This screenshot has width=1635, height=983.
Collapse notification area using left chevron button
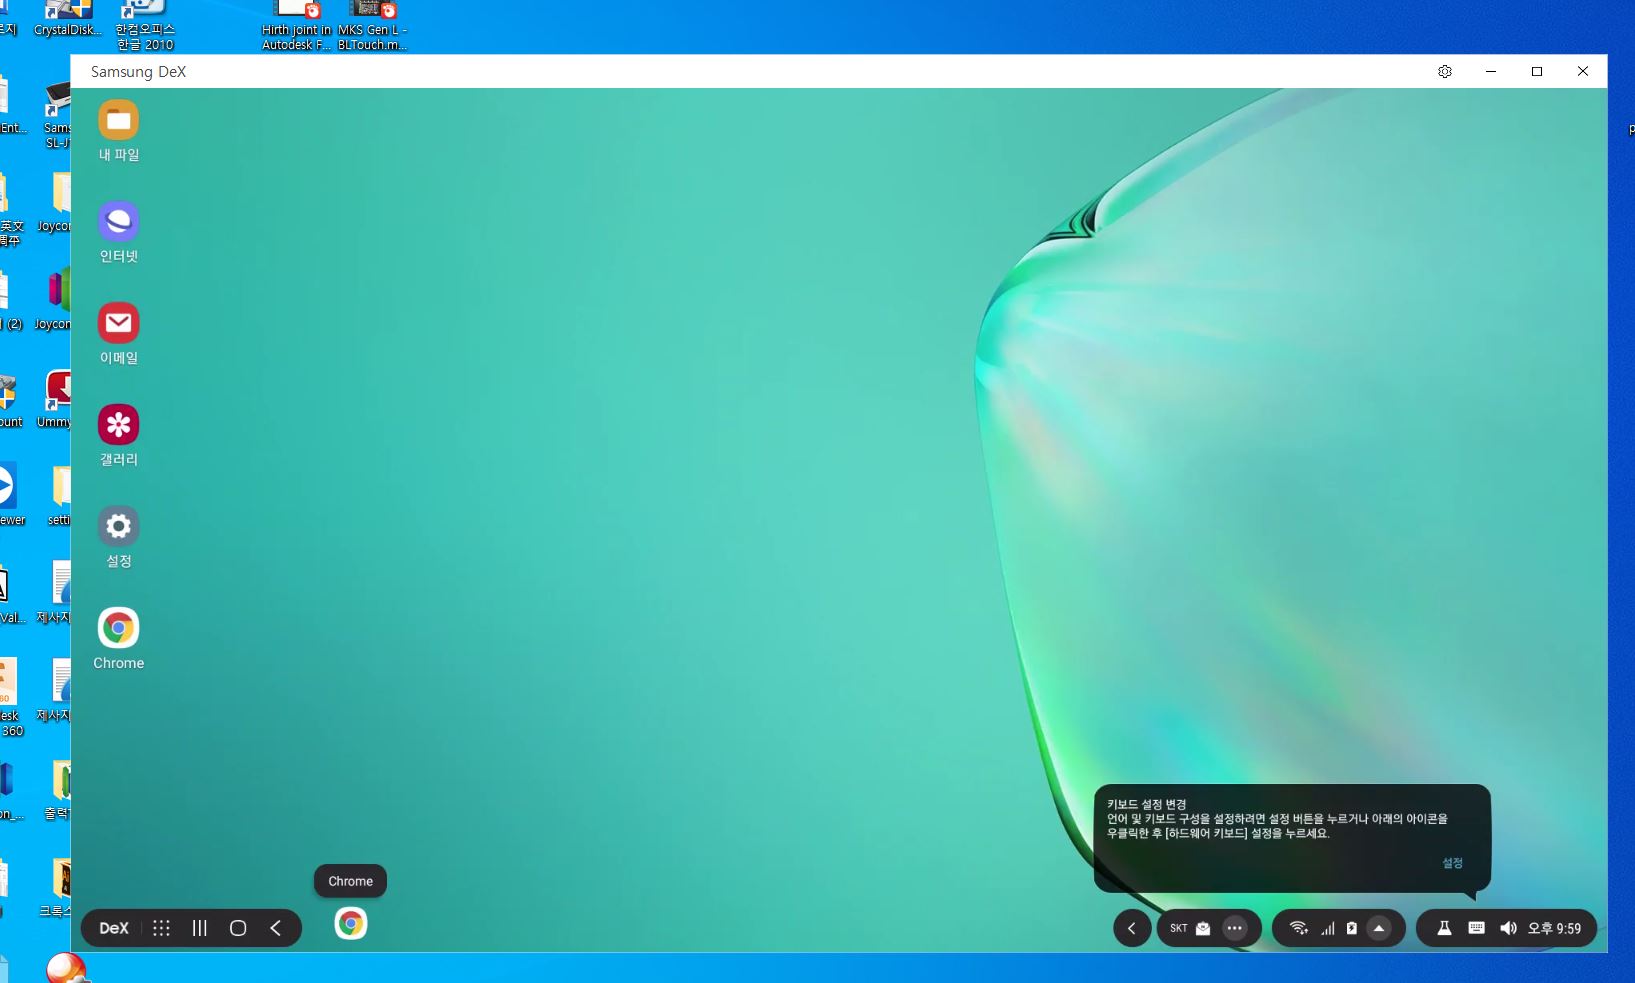(x=1132, y=928)
